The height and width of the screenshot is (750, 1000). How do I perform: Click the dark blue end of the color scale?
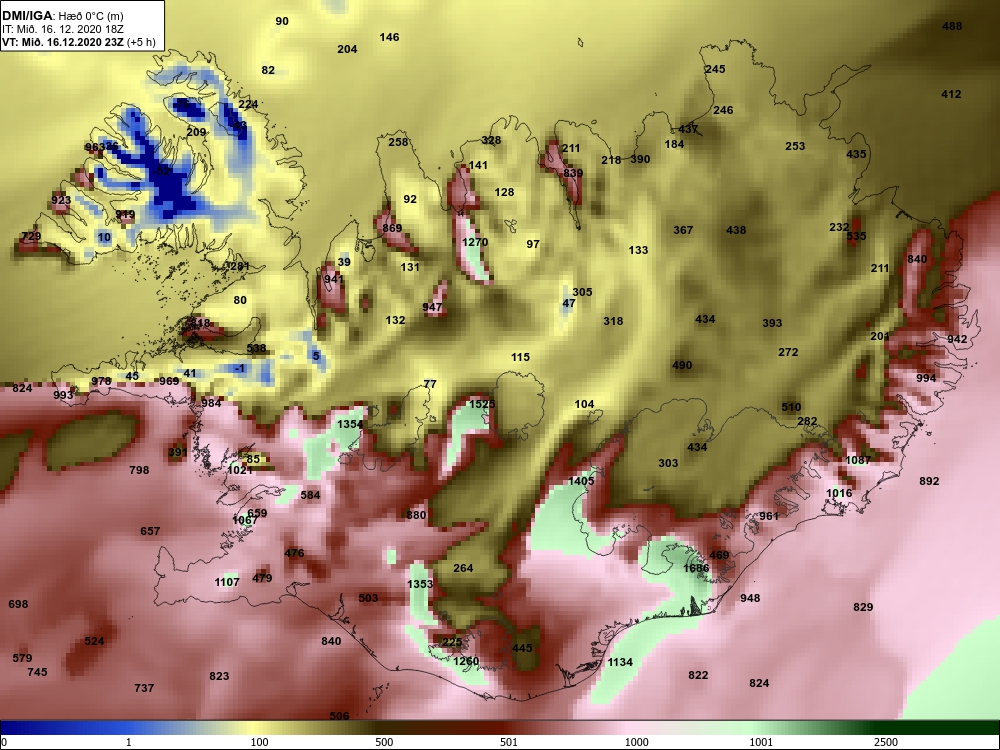[x=38, y=728]
